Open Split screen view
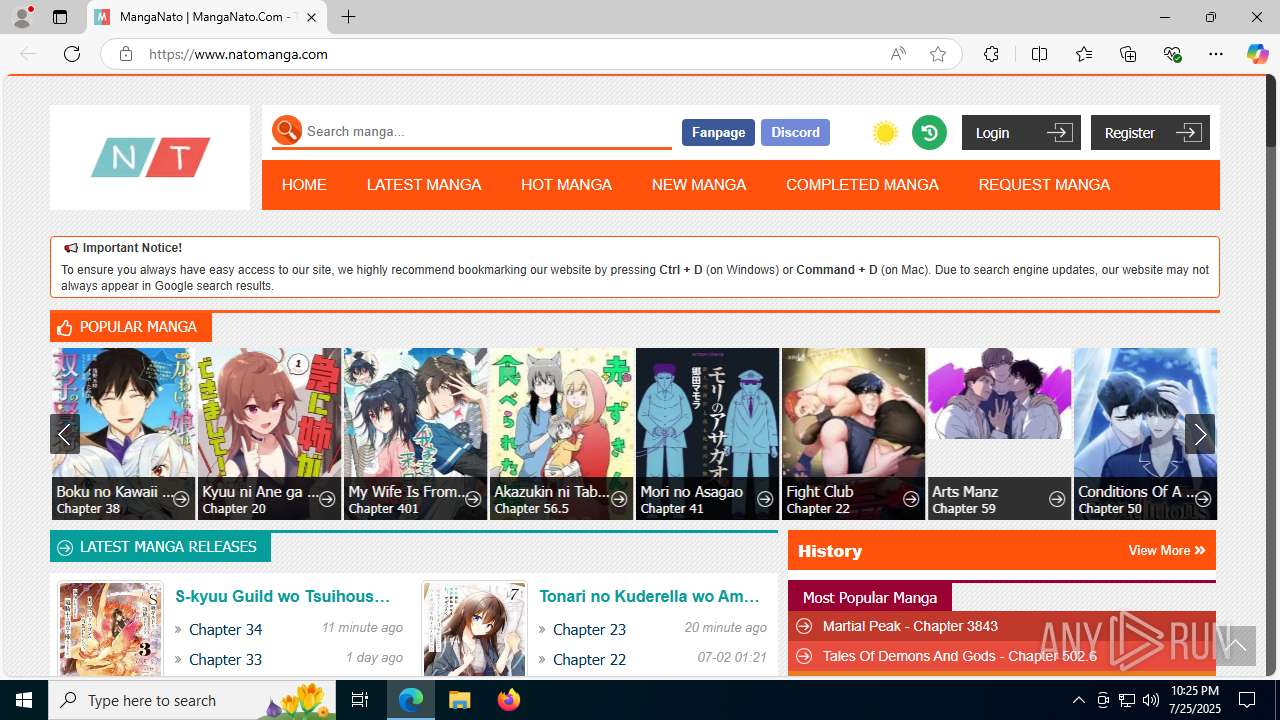Viewport: 1280px width, 720px height. click(1039, 54)
